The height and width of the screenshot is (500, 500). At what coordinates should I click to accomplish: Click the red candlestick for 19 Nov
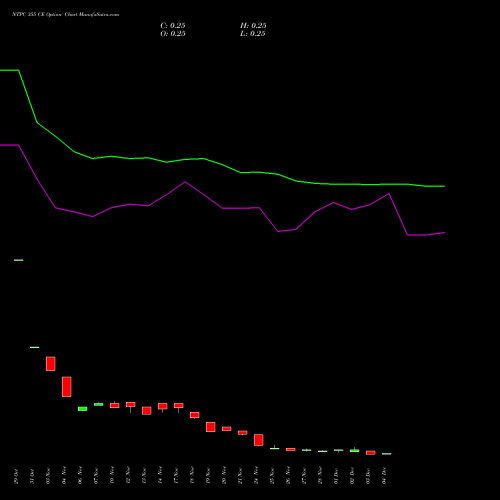click(x=211, y=427)
